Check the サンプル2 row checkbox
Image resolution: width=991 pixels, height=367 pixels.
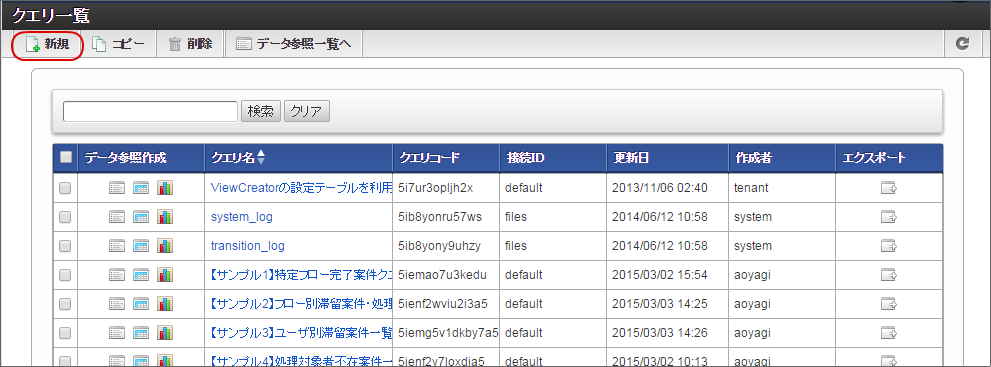pos(65,304)
